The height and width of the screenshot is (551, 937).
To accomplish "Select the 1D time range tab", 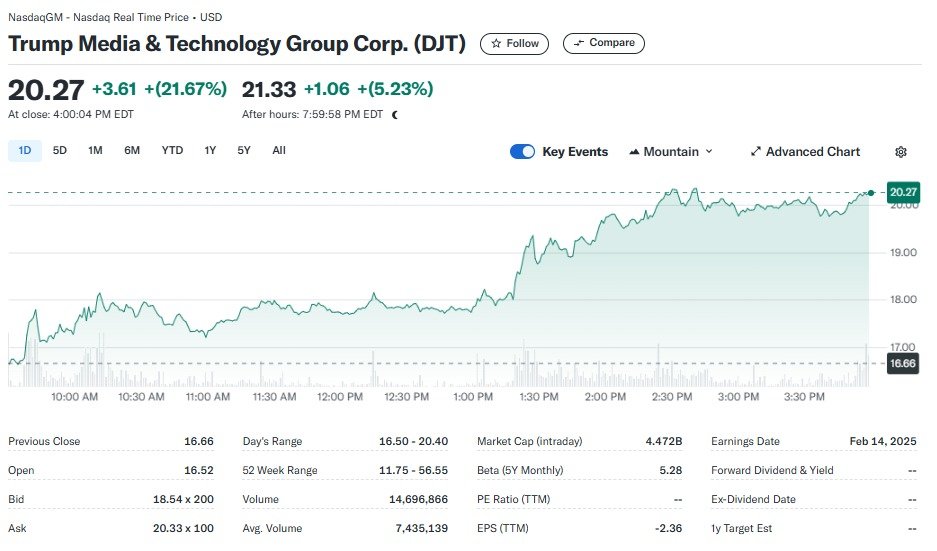I will 25,151.
